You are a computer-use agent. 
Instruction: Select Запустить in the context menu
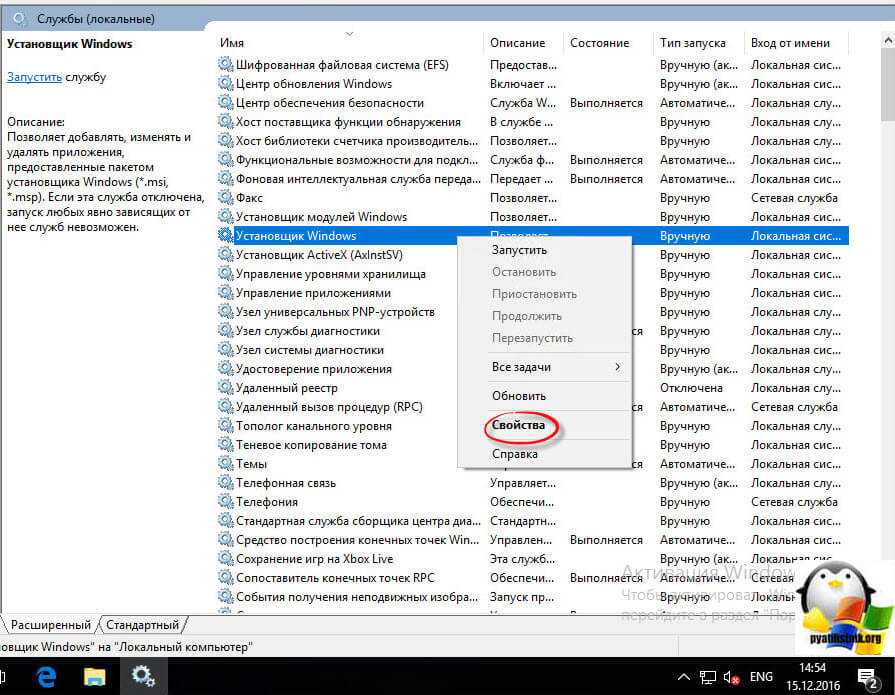519,250
